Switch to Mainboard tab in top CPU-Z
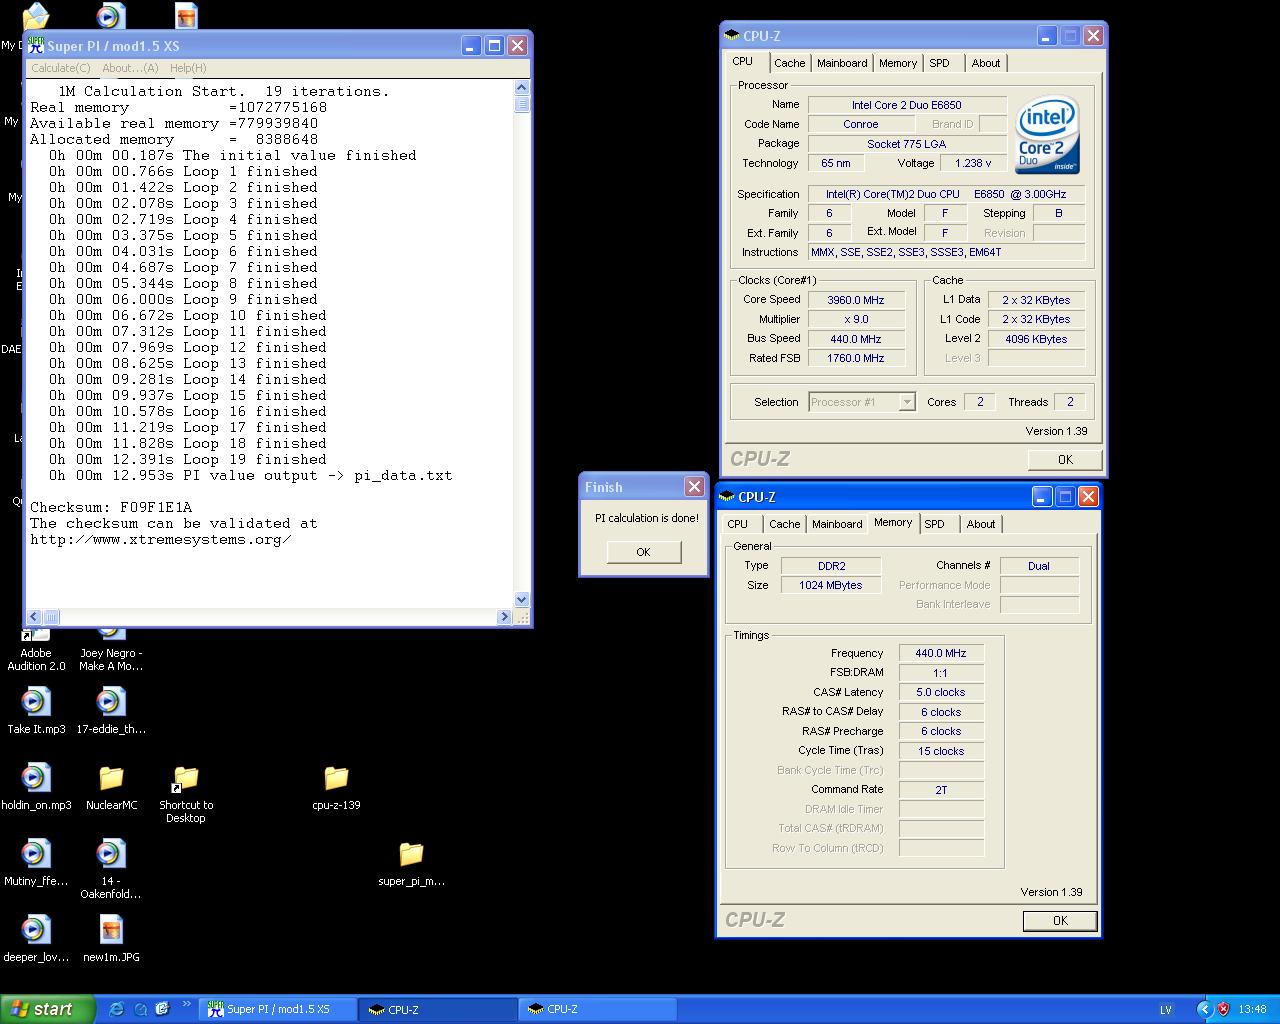The image size is (1280, 1024). [842, 63]
